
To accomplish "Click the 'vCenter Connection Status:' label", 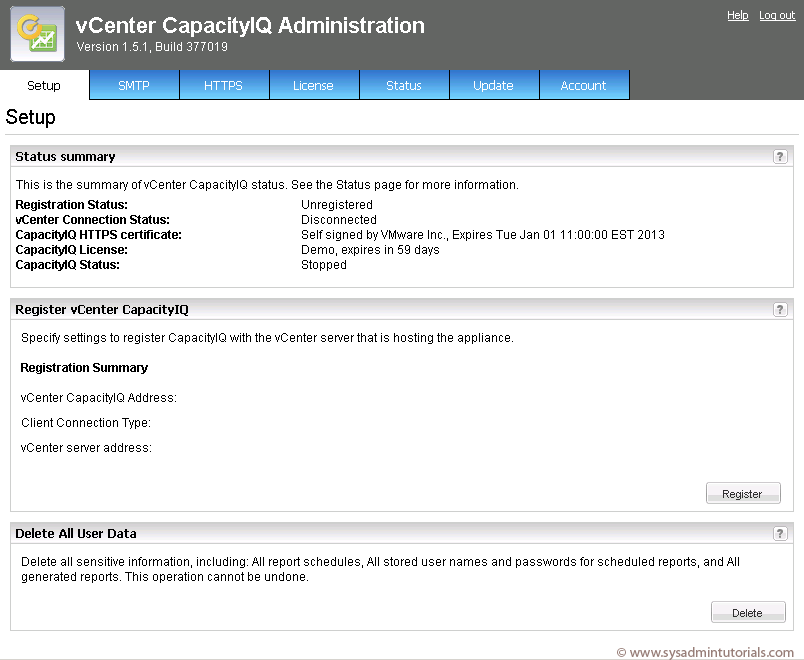I will 93,219.
